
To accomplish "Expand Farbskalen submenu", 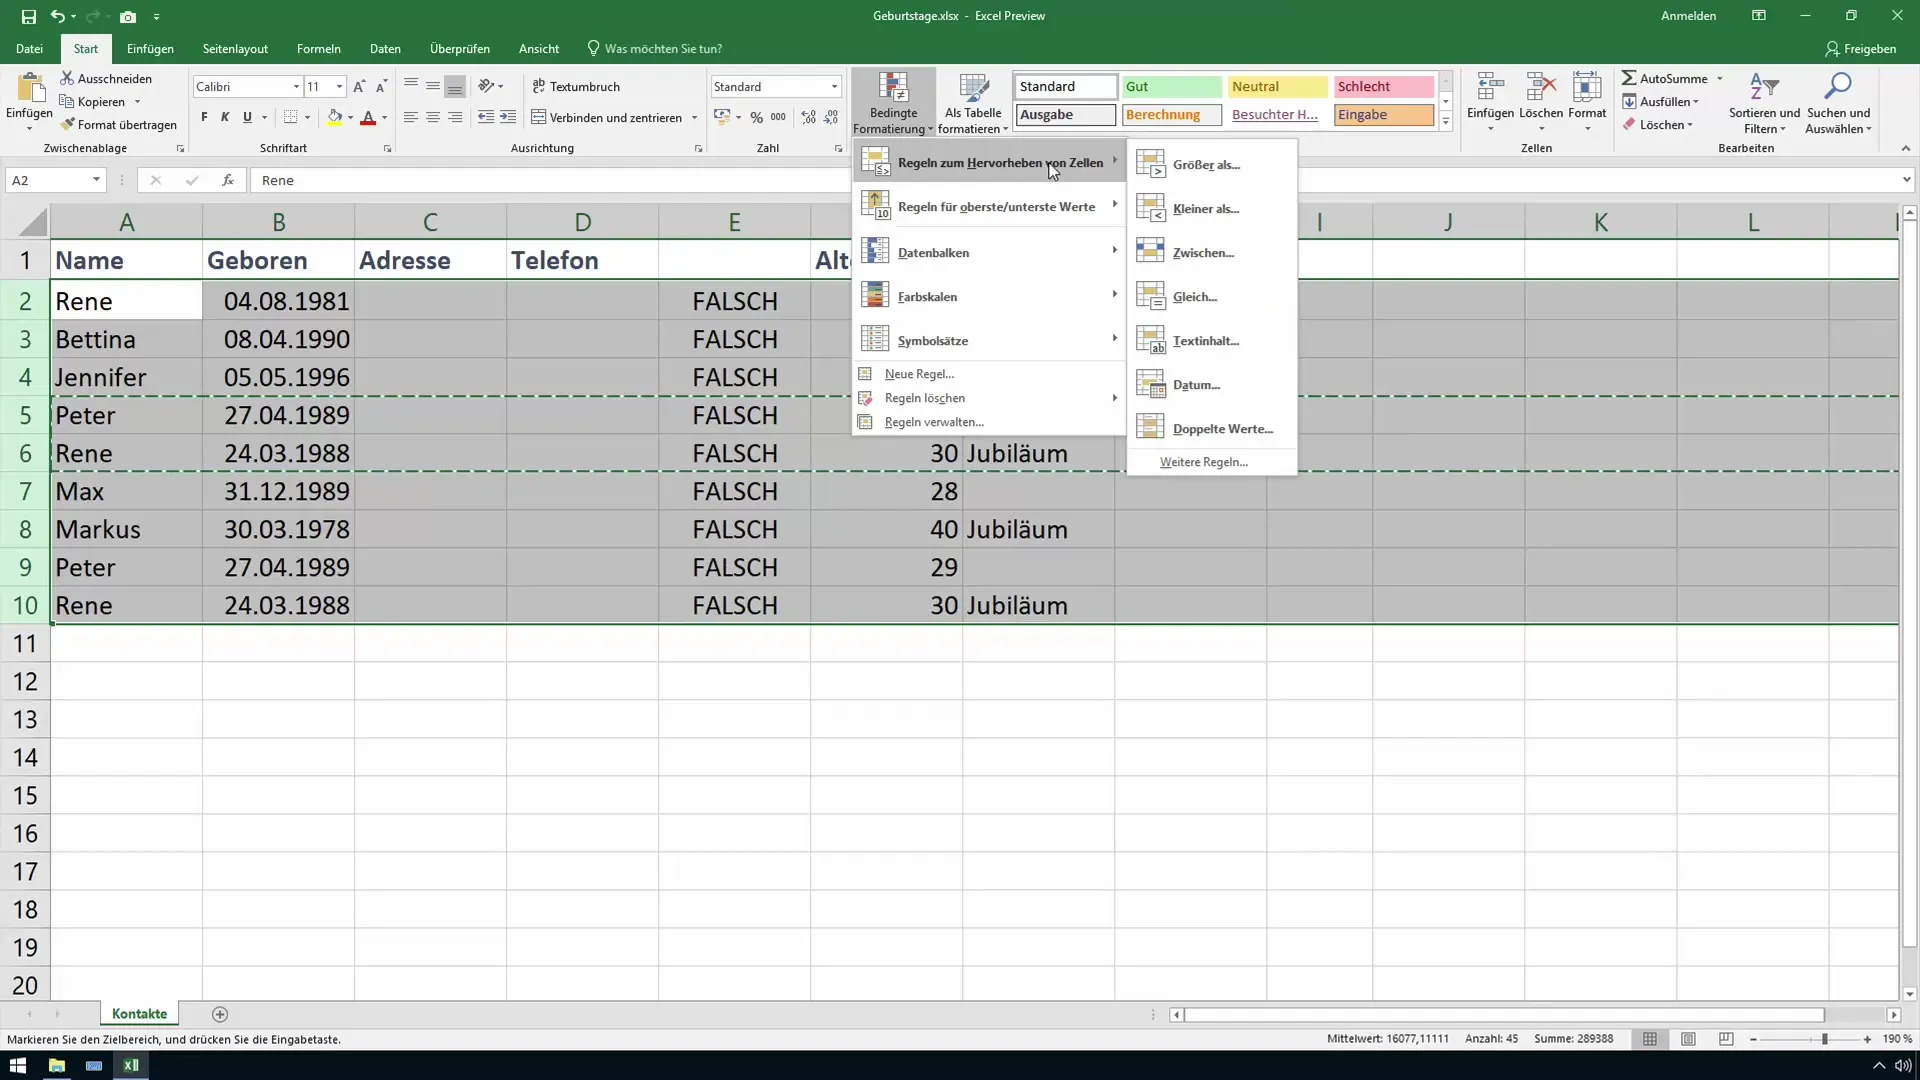I will coord(989,296).
